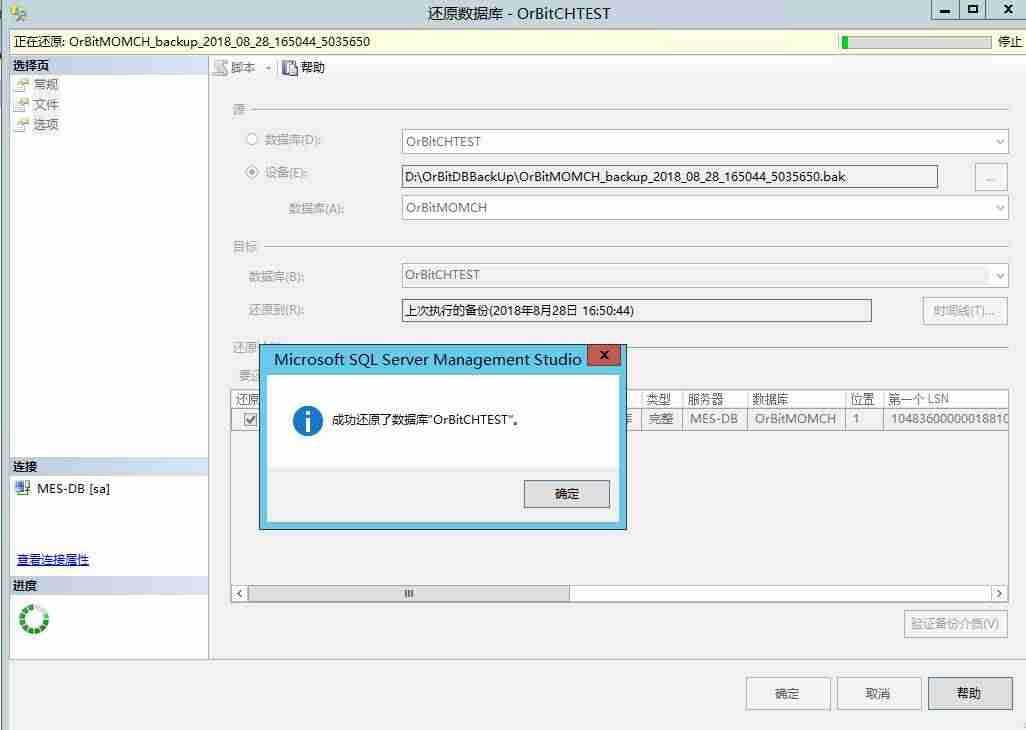Click the Cancel button at dialog bottom
The width and height of the screenshot is (1026, 730).
coord(879,693)
